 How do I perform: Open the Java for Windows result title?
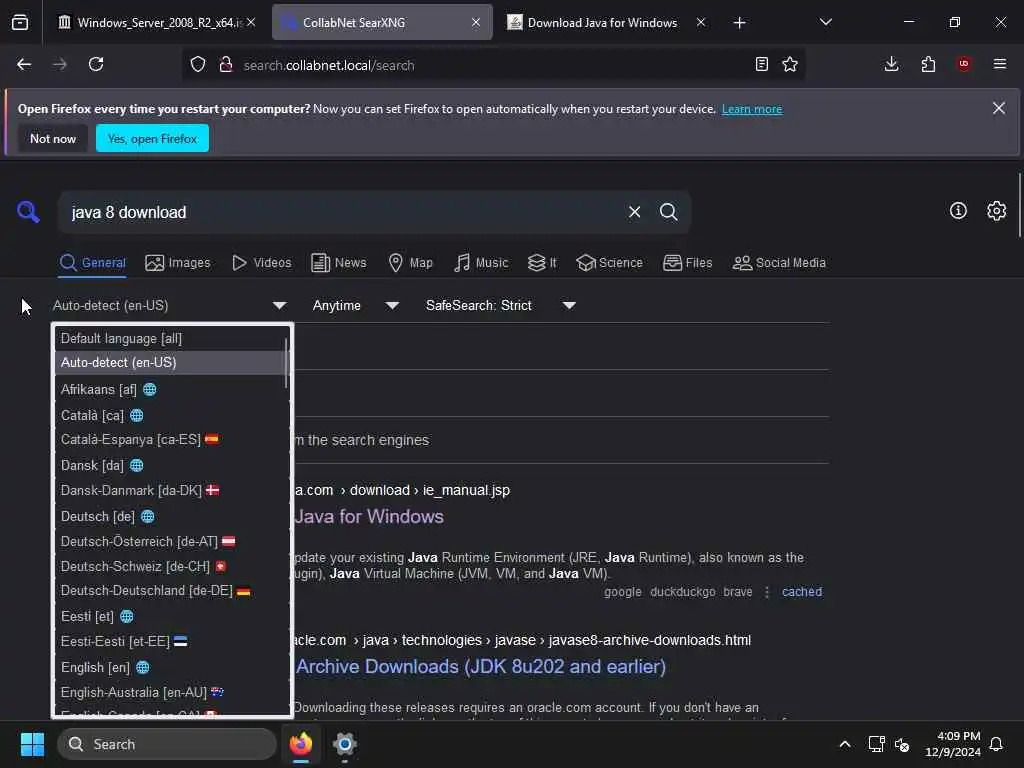click(x=368, y=517)
